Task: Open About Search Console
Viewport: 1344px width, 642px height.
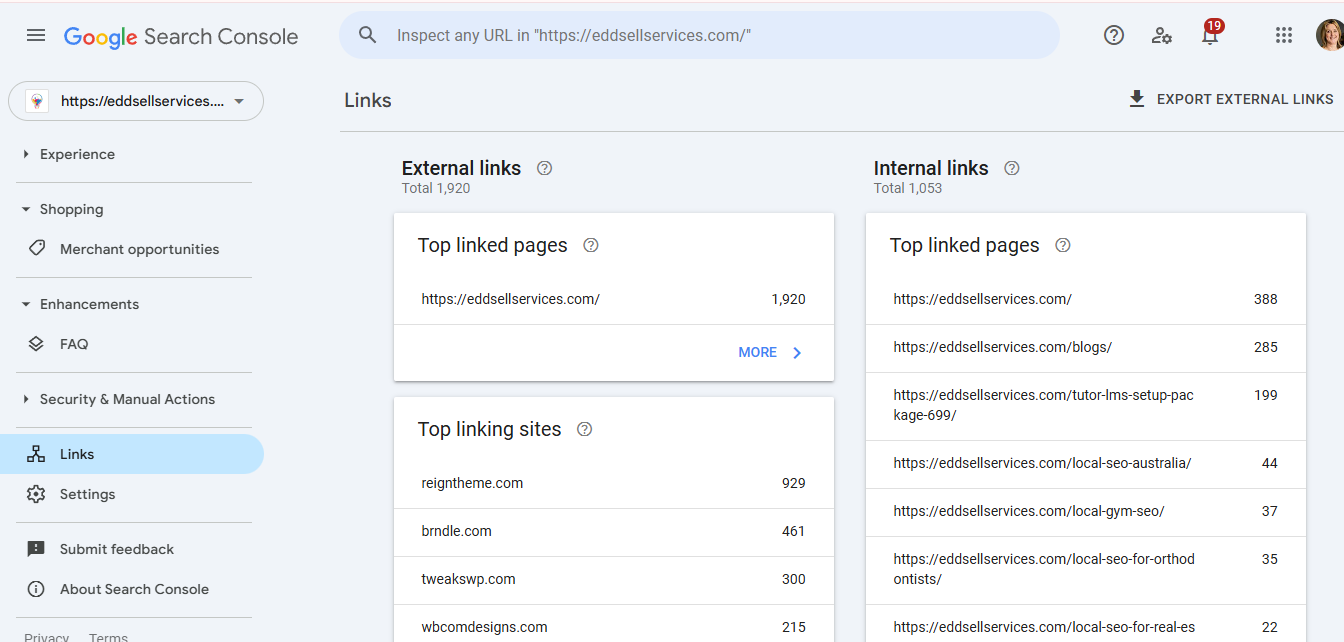Action: [132, 589]
